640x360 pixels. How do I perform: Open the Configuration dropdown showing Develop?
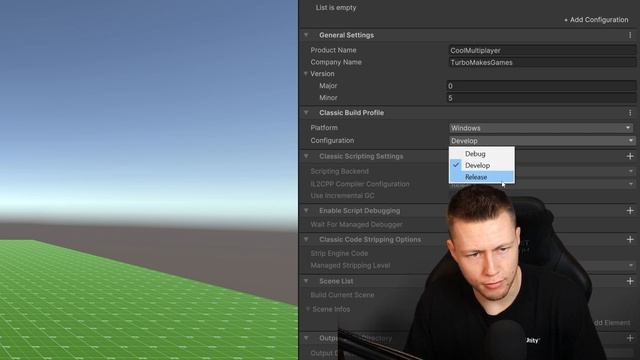542,141
